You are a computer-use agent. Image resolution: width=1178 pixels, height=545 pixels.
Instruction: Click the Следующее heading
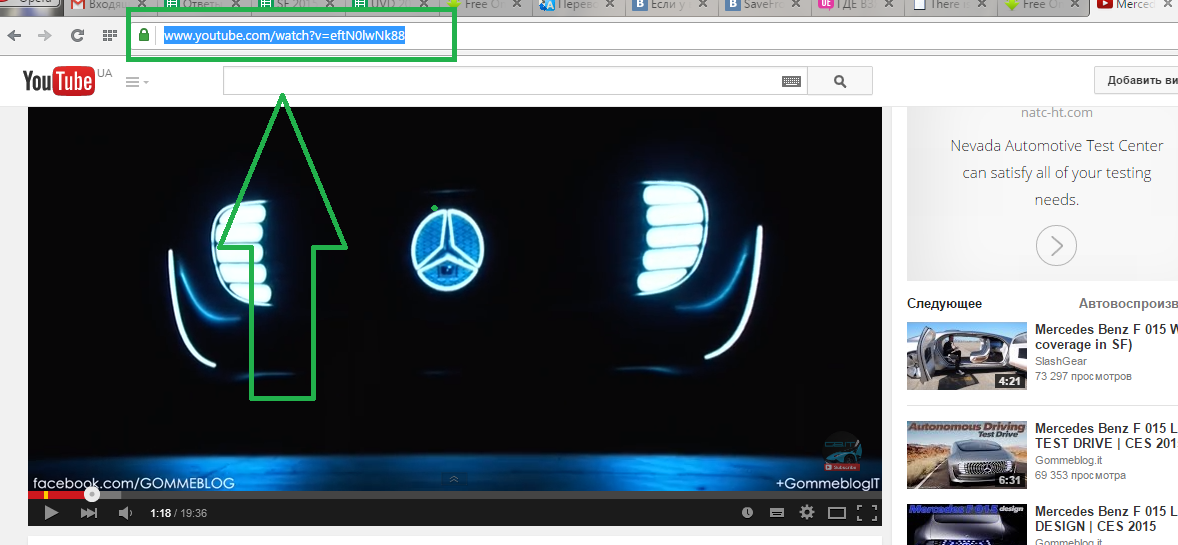[944, 304]
